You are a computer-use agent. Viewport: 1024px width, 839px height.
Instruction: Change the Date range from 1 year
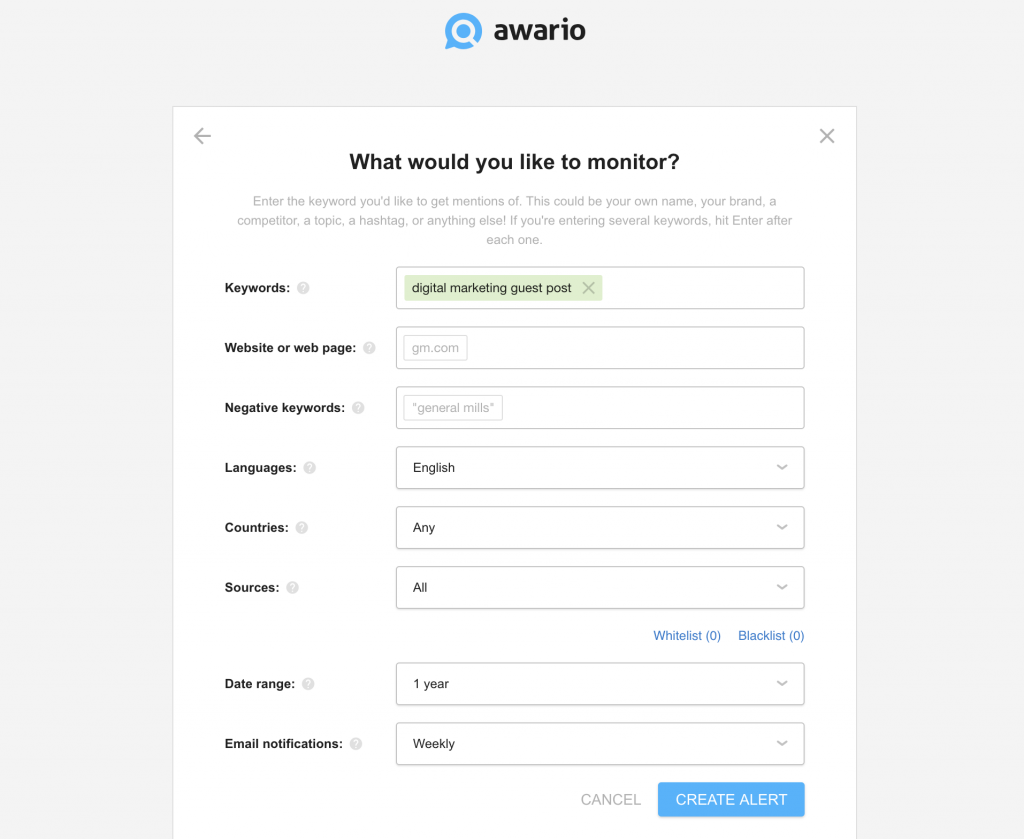point(600,684)
